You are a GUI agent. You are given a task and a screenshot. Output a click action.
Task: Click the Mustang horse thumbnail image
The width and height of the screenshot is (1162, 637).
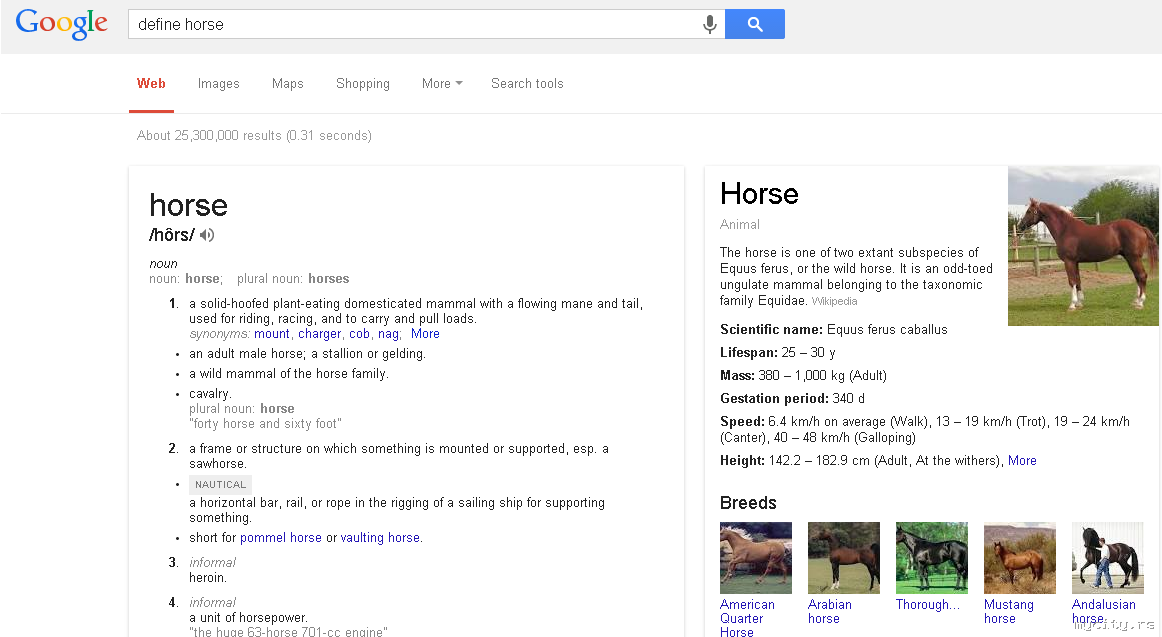[x=1020, y=558]
